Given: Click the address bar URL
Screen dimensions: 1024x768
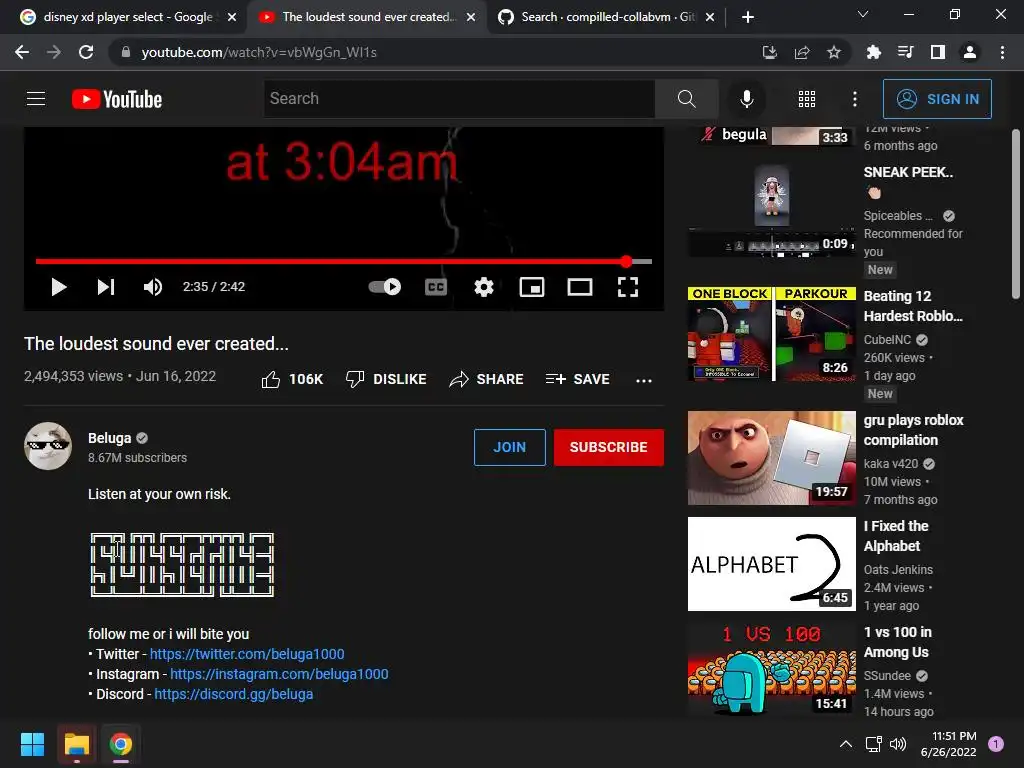Looking at the screenshot, I should pos(259,52).
